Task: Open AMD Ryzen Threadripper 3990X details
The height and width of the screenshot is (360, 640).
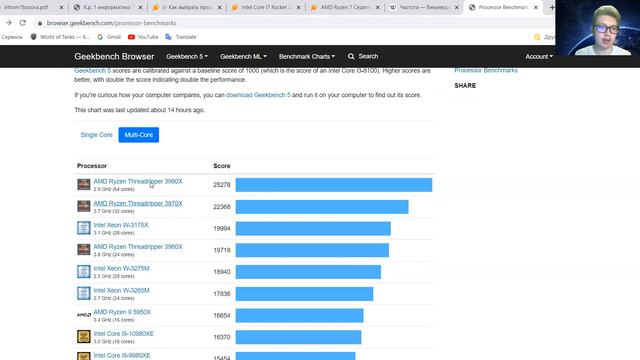Action: pos(138,181)
